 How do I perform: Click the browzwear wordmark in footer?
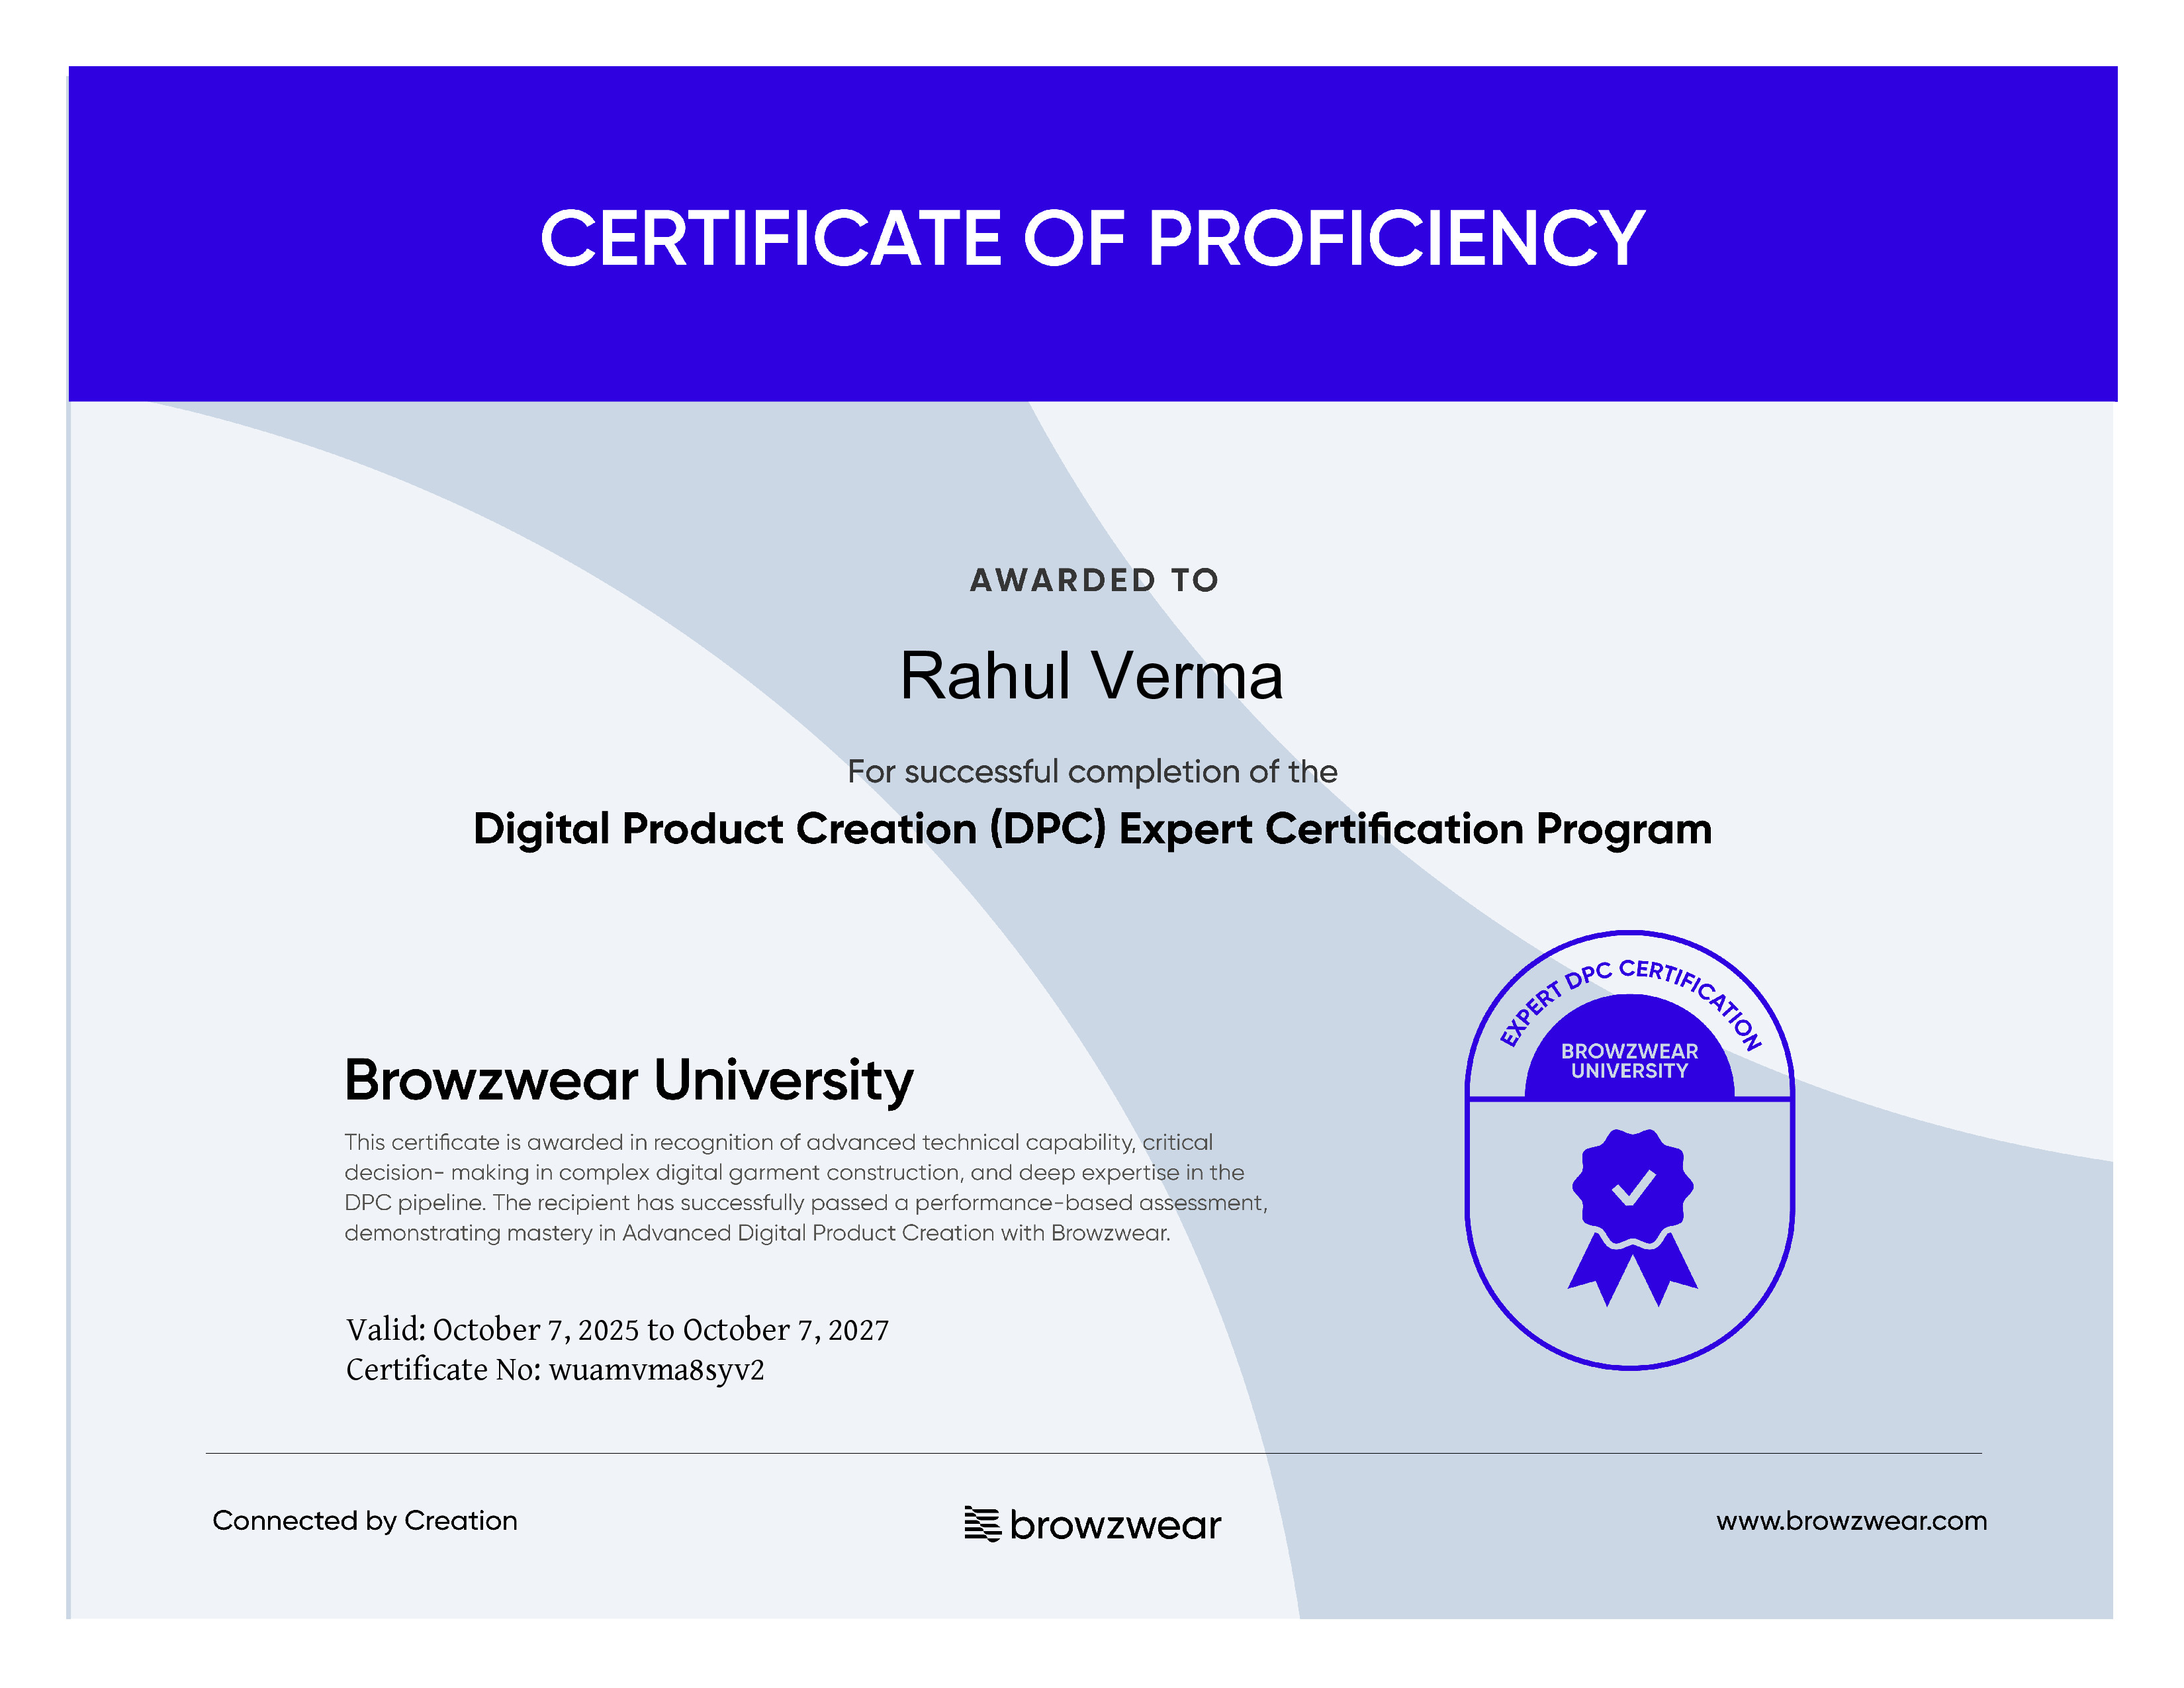click(x=1115, y=1525)
